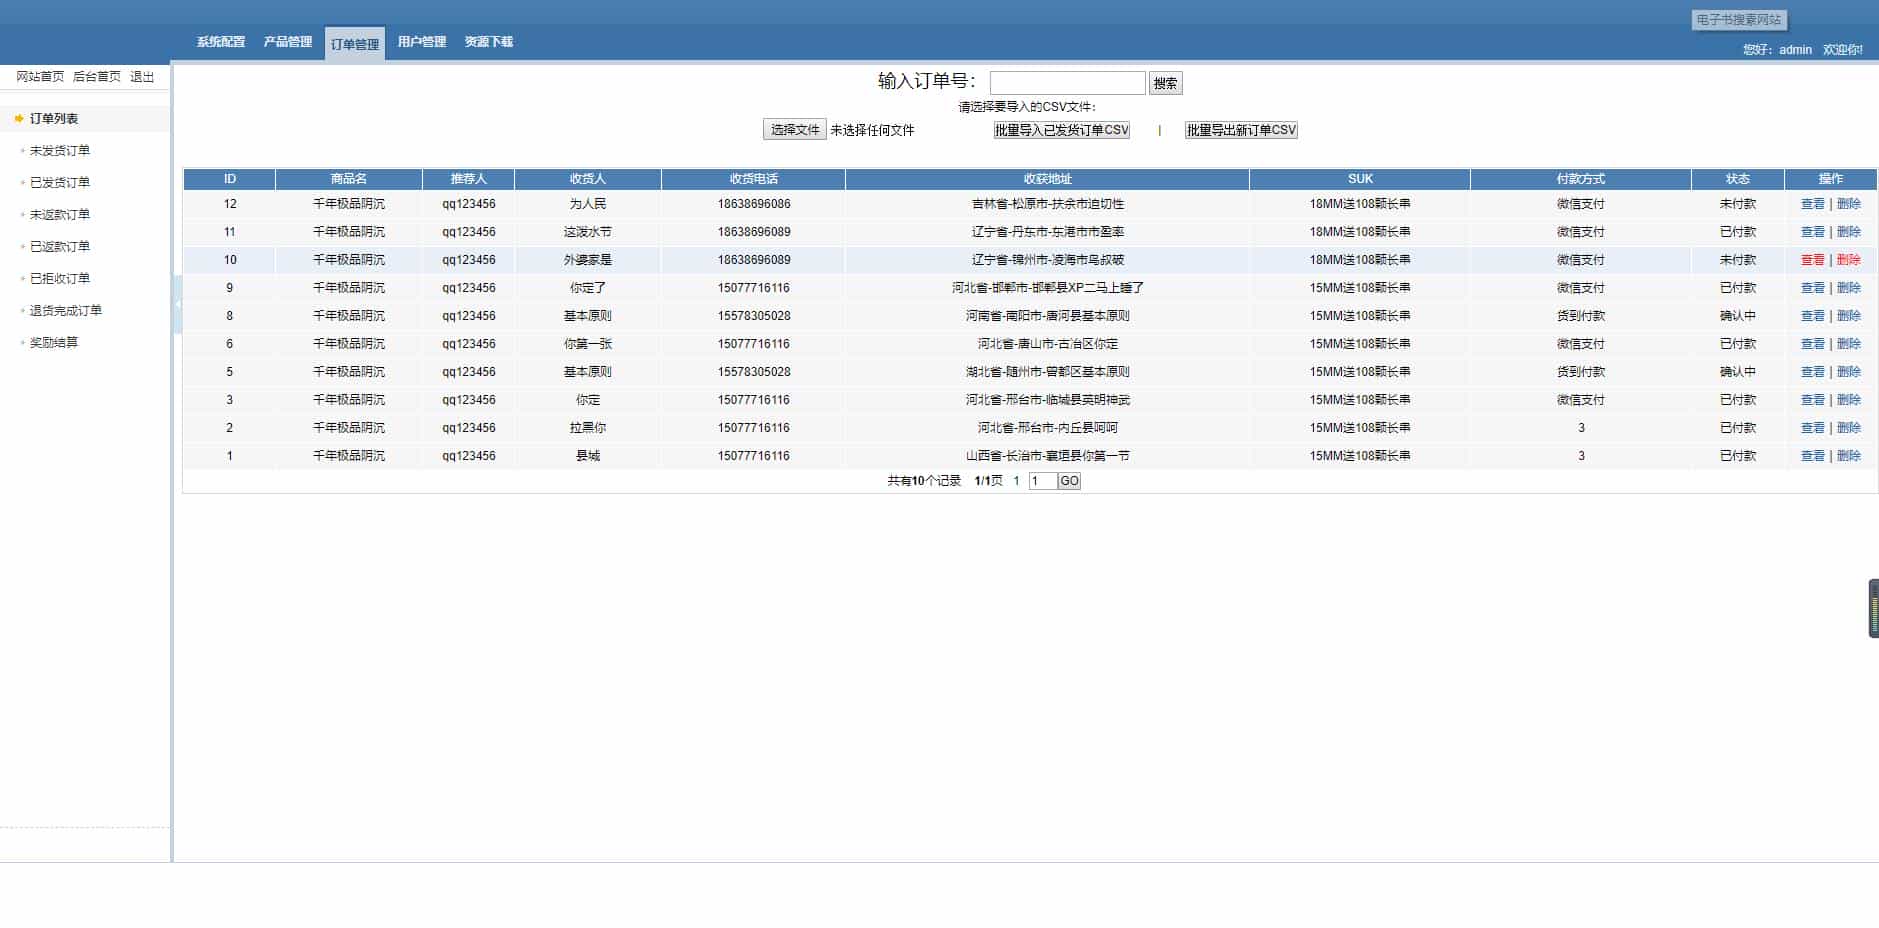Image resolution: width=1879 pixels, height=928 pixels.
Task: Click 删除 for order ID 1
Action: pos(1848,456)
